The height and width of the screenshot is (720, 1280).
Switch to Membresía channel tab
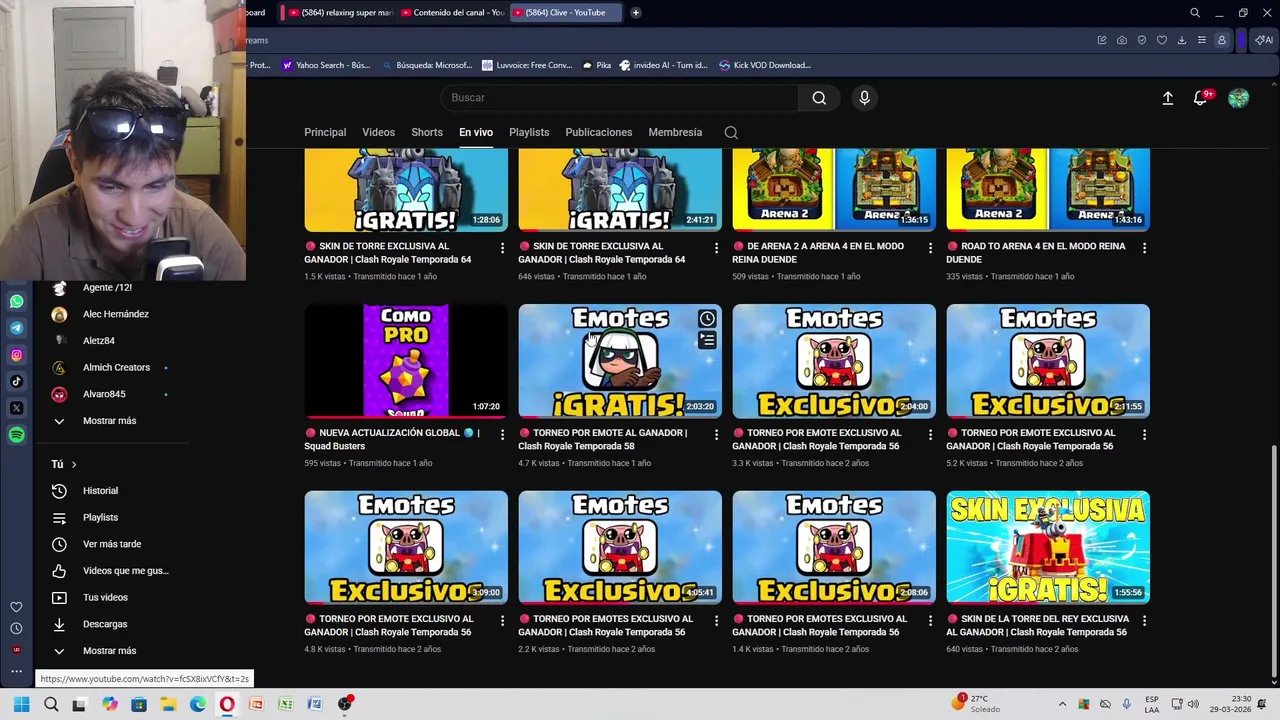click(675, 132)
